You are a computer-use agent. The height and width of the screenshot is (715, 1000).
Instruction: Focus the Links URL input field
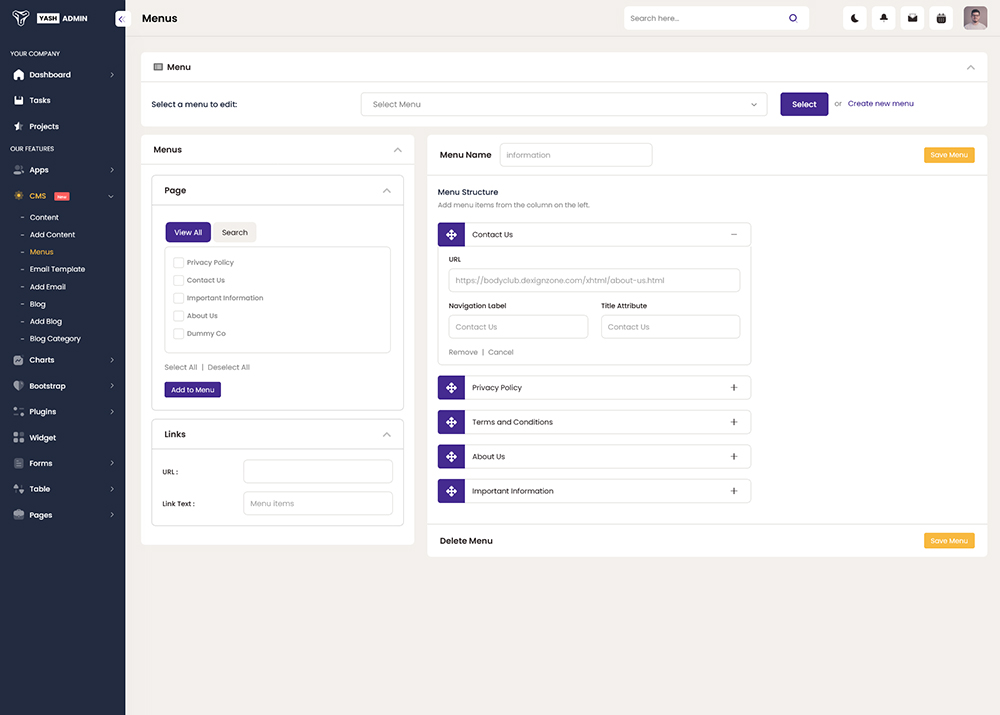(318, 471)
